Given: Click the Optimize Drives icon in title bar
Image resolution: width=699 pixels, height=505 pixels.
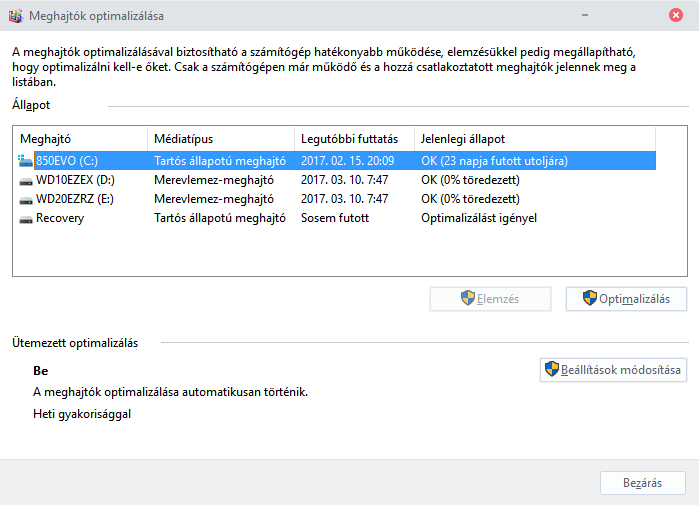Looking at the screenshot, I should pos(13,16).
